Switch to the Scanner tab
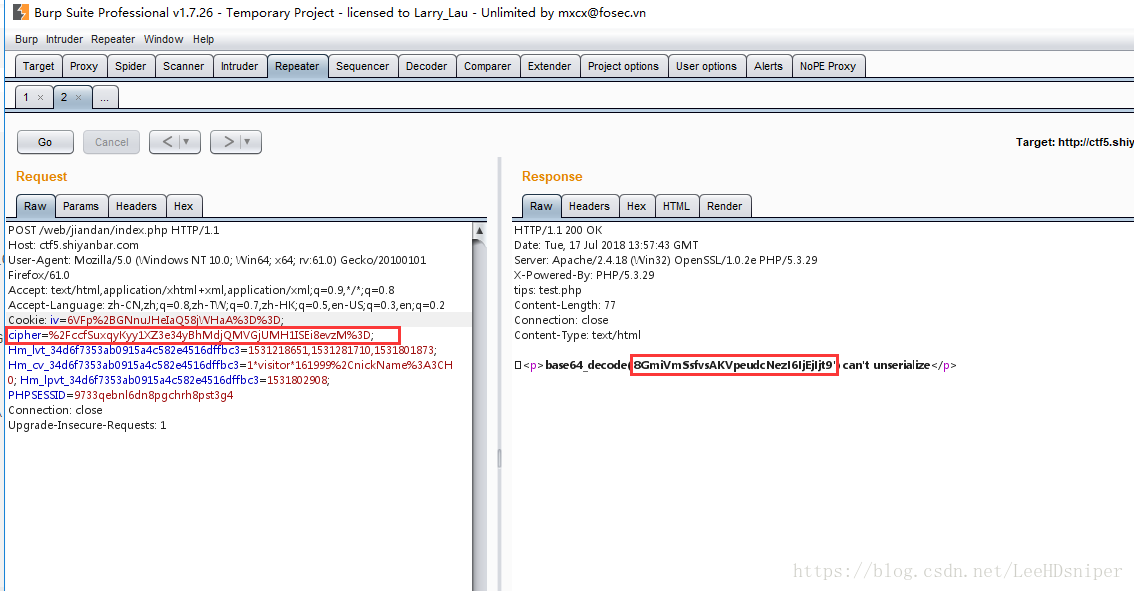Screen dimensions: 1134x591 click(184, 66)
